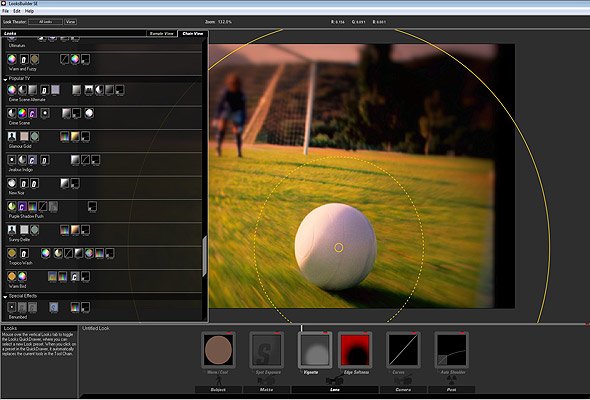Select the Auto Shoulder tool thumbnail
The width and height of the screenshot is (590, 400).
[452, 350]
